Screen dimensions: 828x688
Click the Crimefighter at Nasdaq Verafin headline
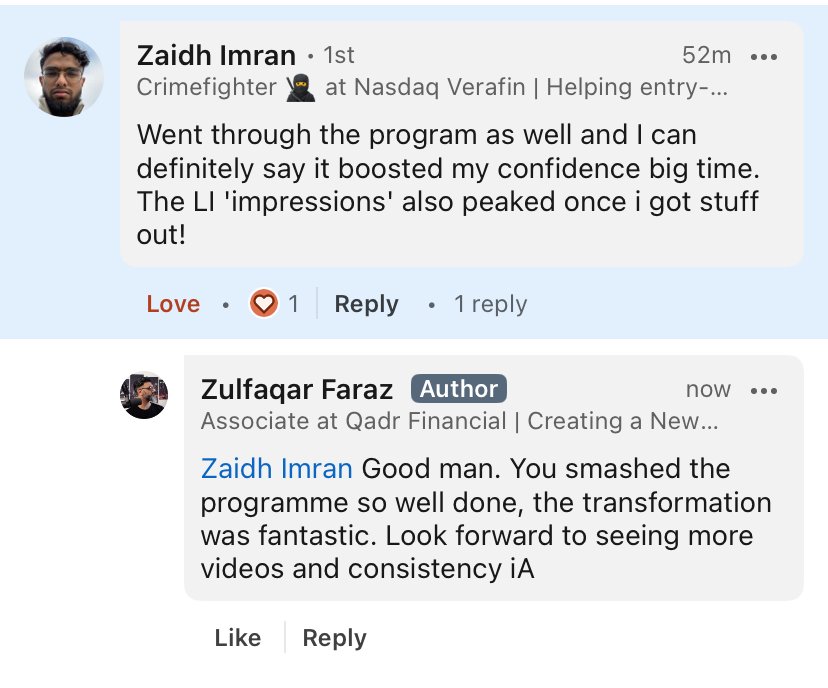[432, 87]
